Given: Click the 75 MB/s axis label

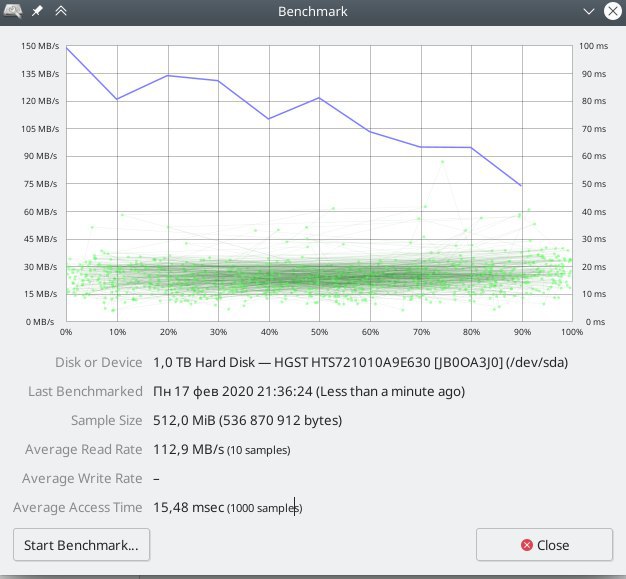Looking at the screenshot, I should 40,184.
